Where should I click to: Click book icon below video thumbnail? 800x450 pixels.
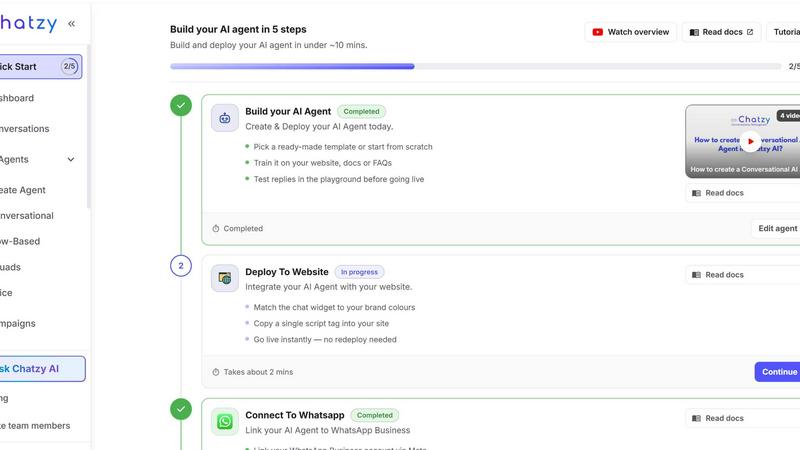pos(696,193)
